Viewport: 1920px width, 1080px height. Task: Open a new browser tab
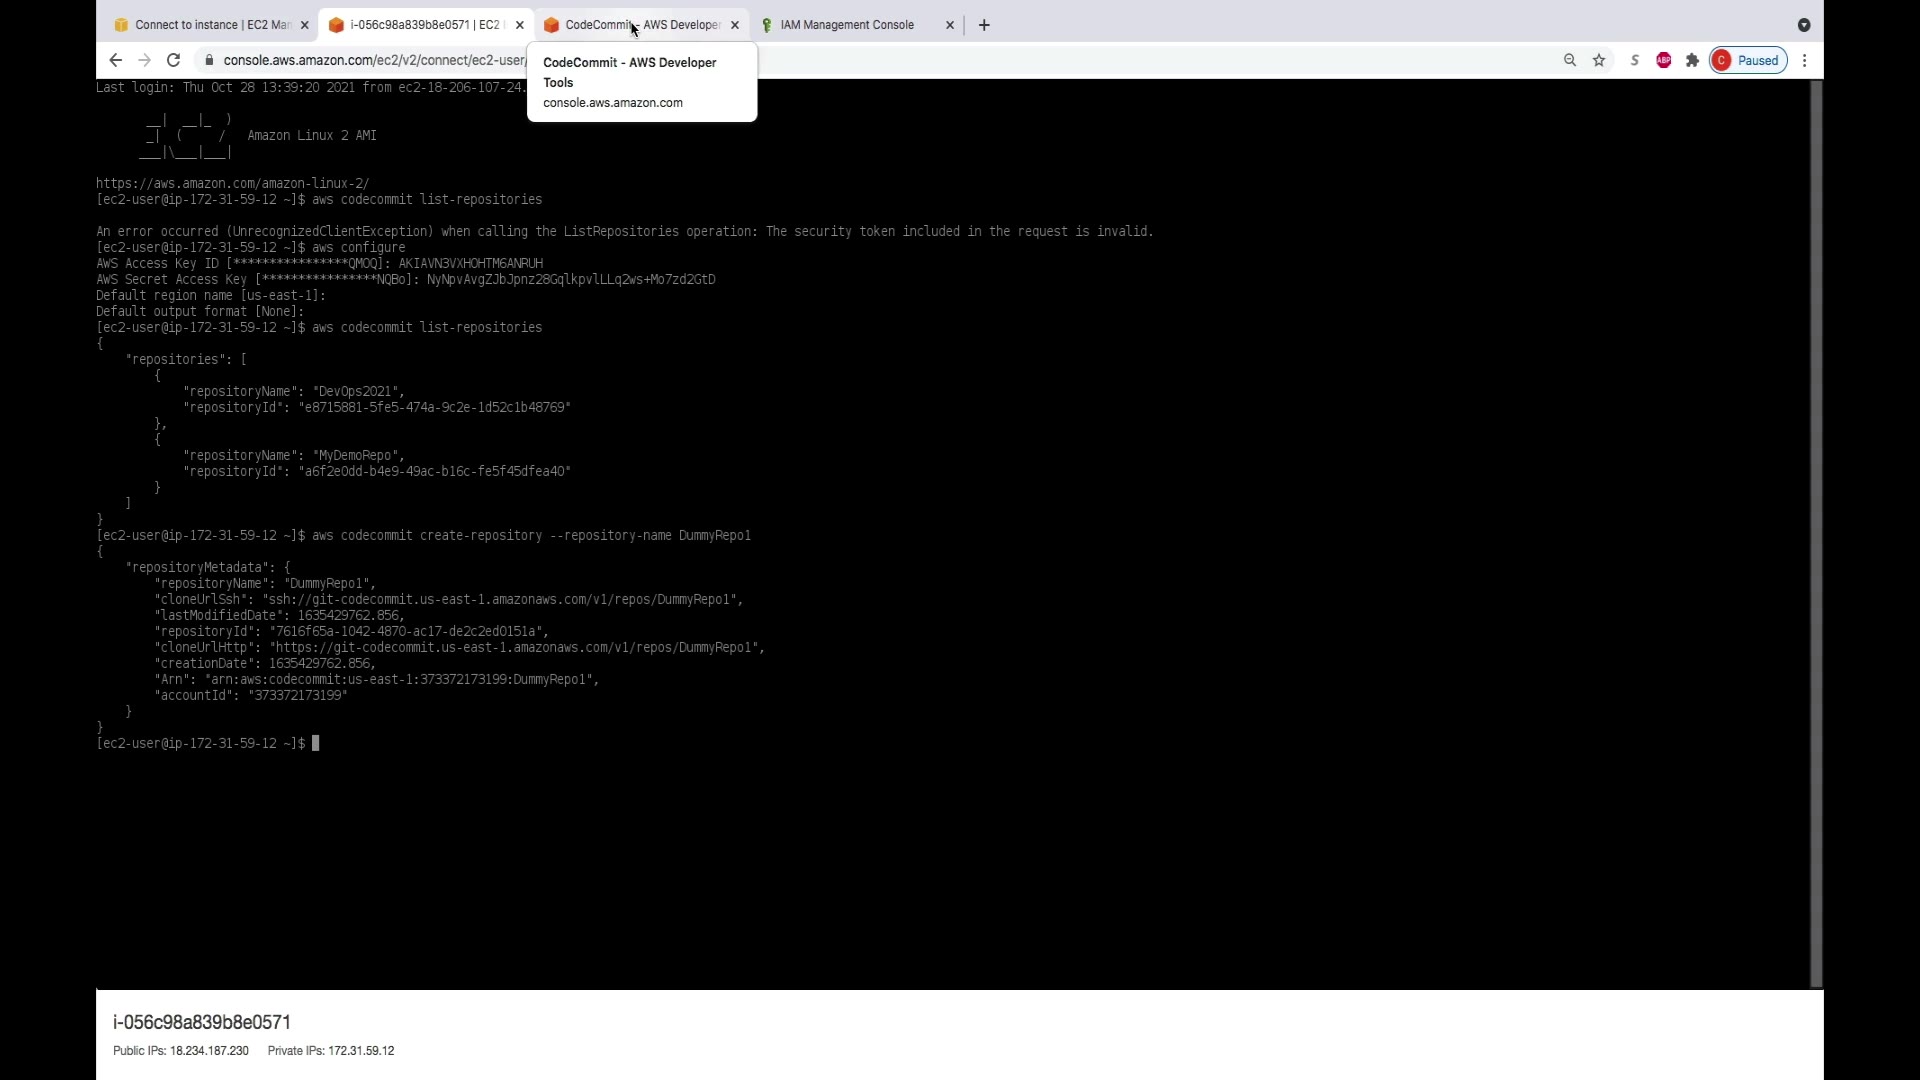coord(984,25)
